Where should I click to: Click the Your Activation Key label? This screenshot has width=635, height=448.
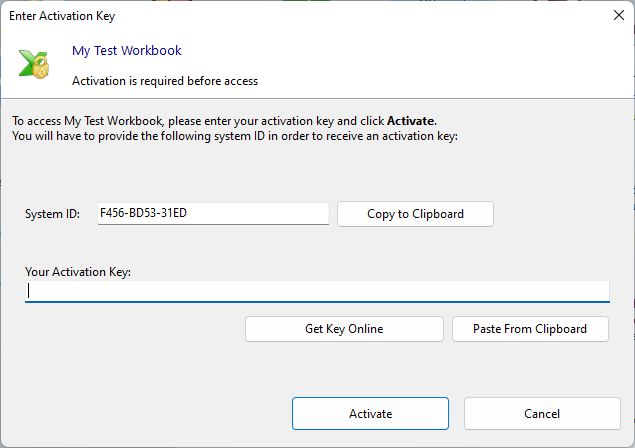tap(78, 271)
